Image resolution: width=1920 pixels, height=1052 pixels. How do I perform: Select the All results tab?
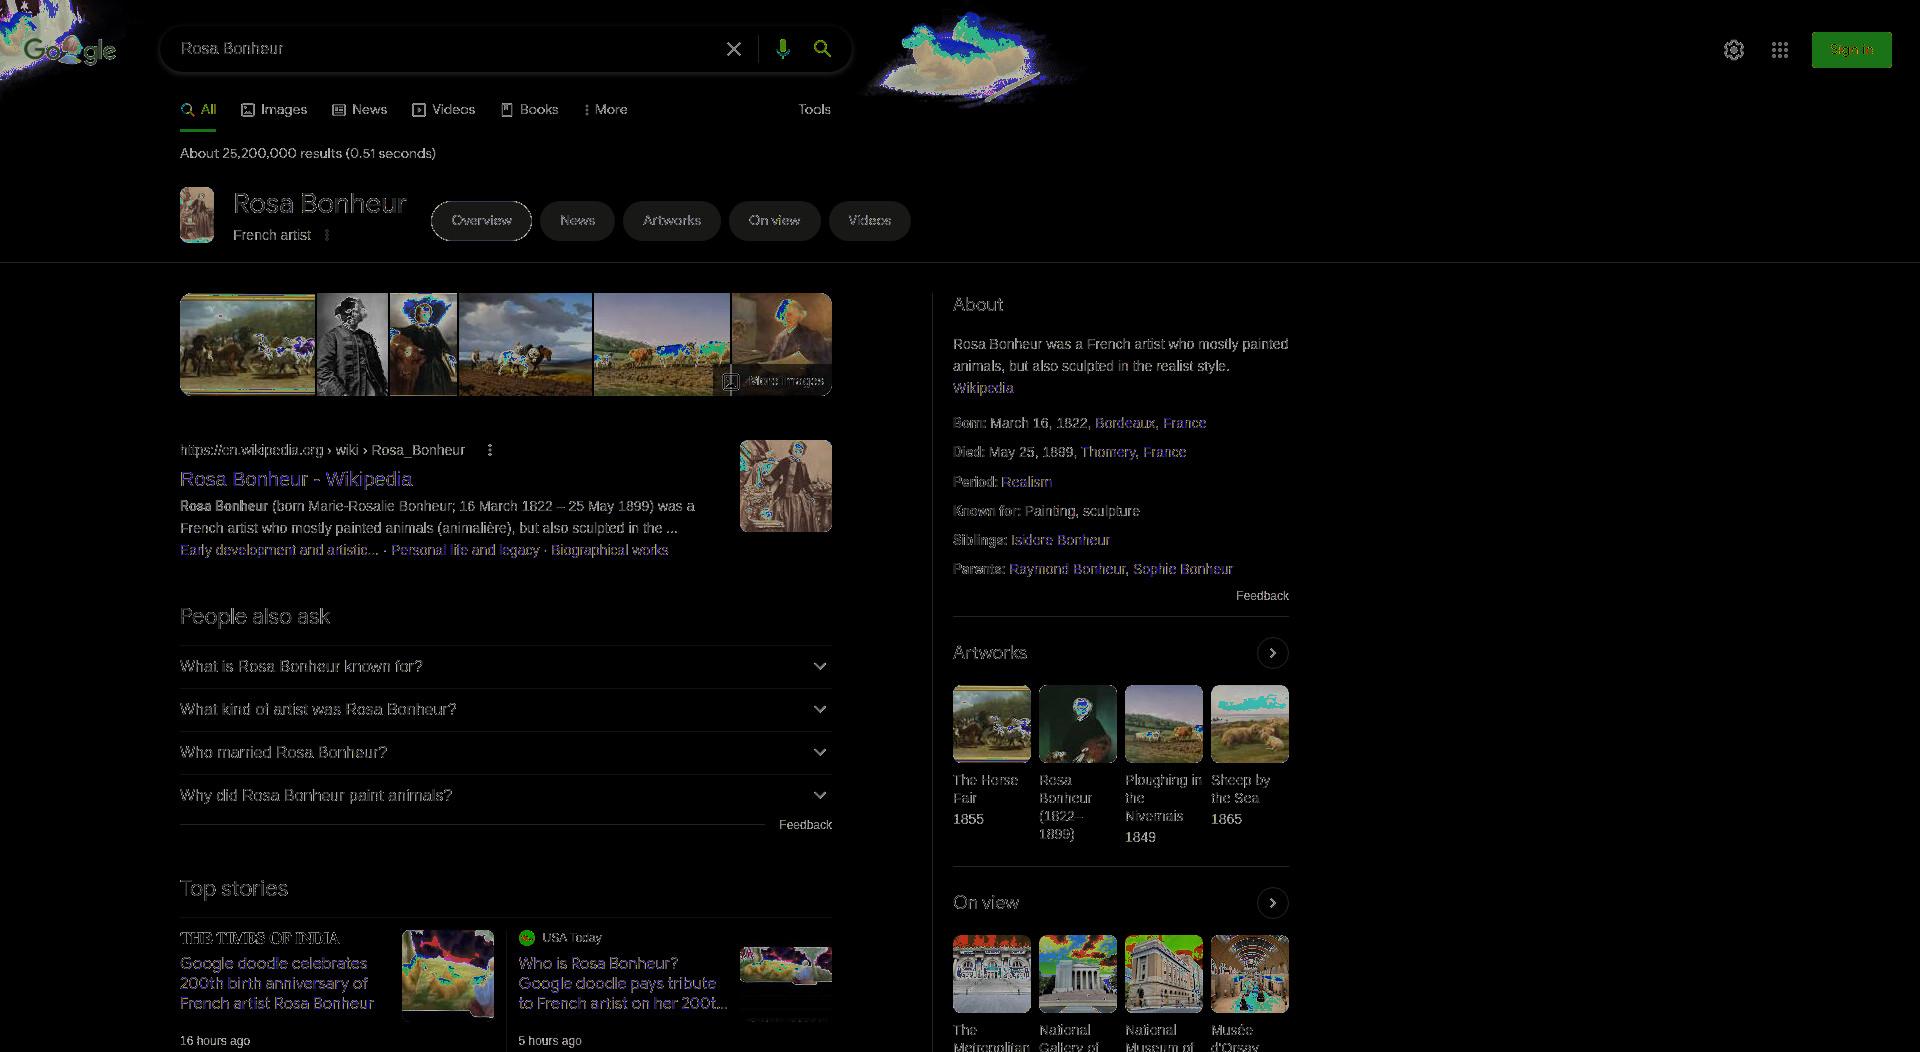[198, 110]
